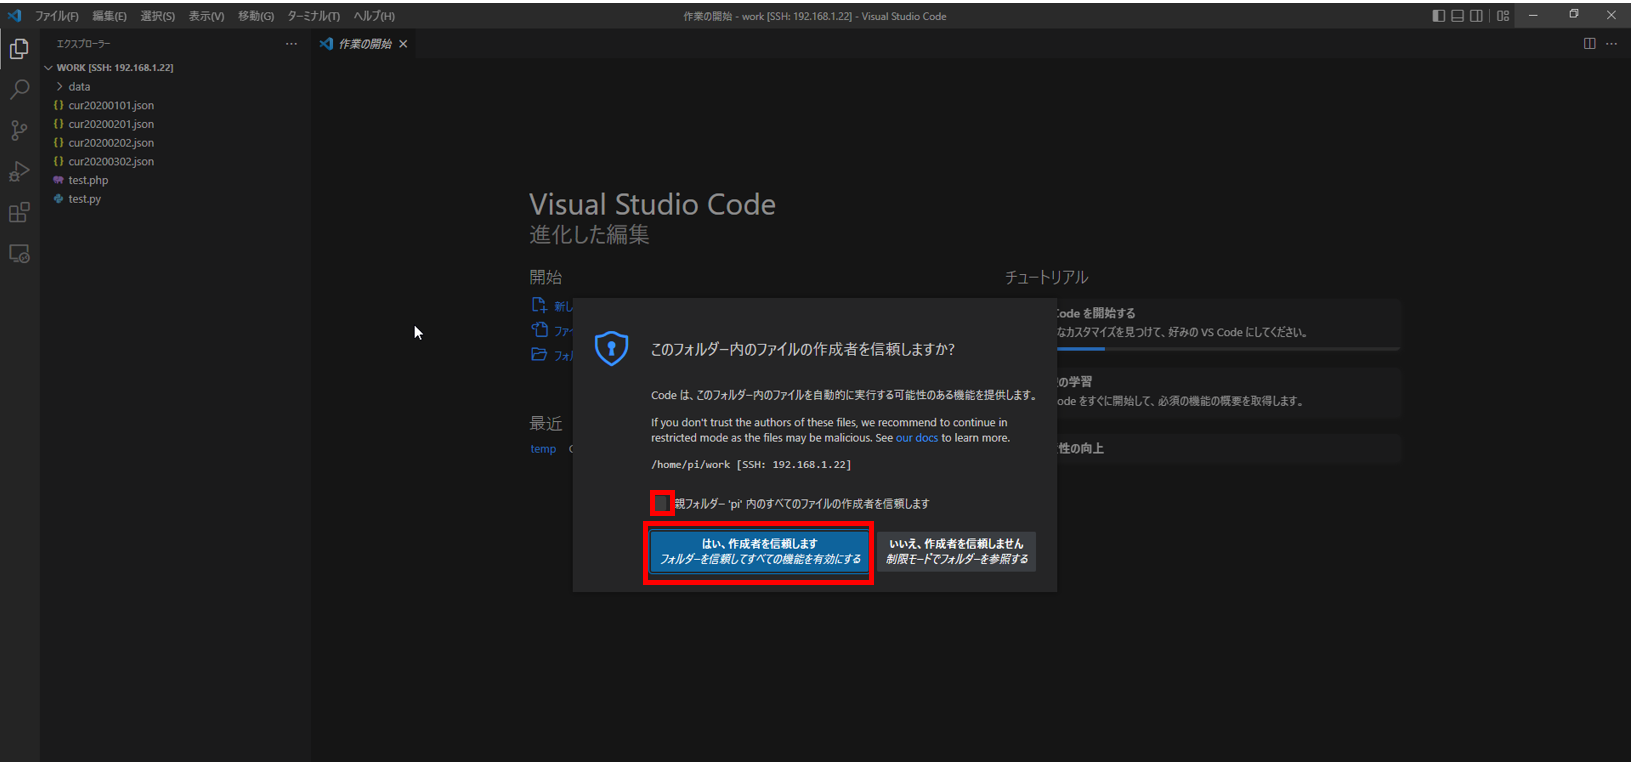Image resolution: width=1635 pixels, height=762 pixels.
Task: Open the Extensions view icon
Action: (19, 212)
